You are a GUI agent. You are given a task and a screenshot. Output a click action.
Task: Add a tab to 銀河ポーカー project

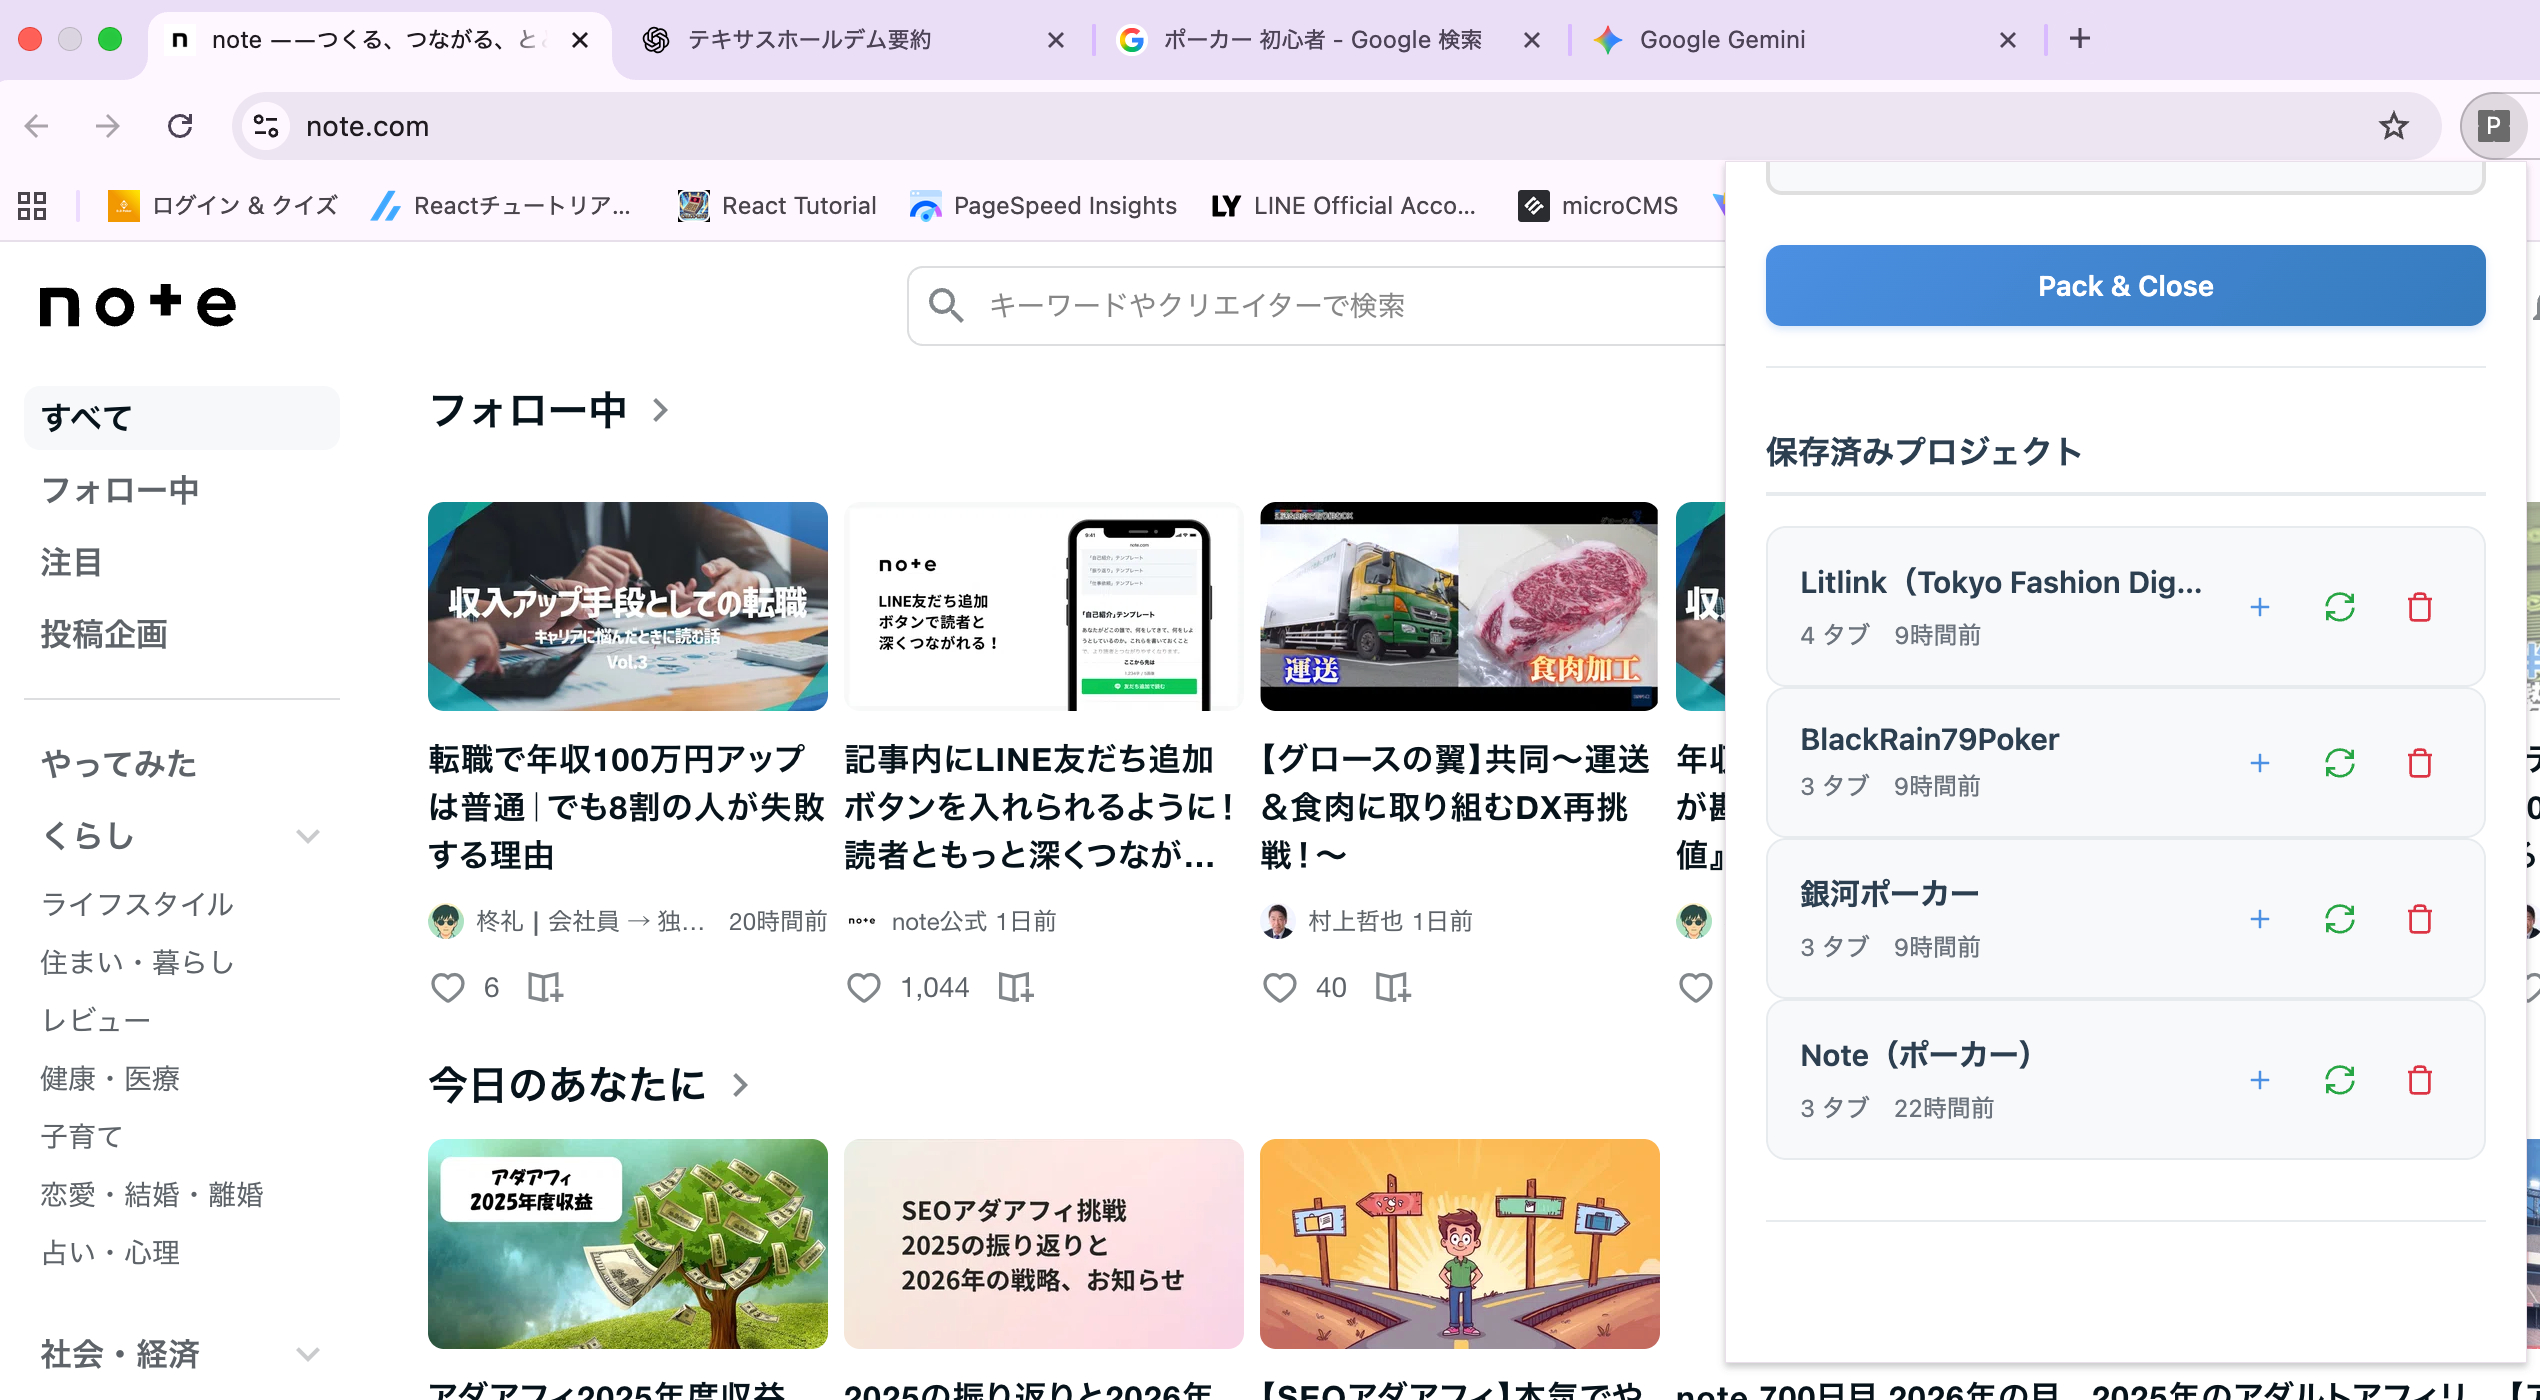click(2260, 919)
